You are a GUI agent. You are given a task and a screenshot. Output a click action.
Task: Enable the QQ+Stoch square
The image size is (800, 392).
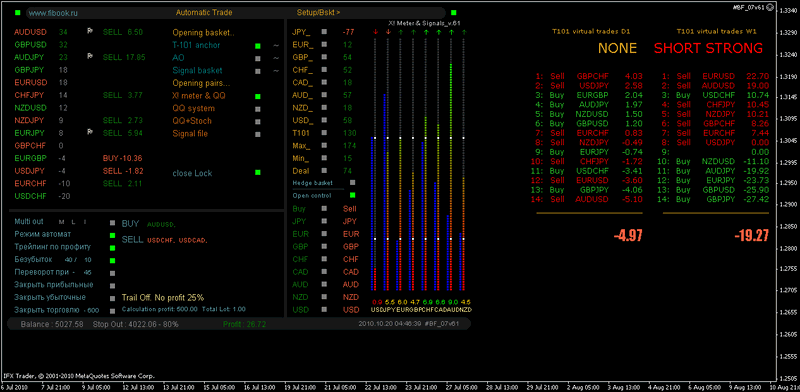[x=258, y=121]
